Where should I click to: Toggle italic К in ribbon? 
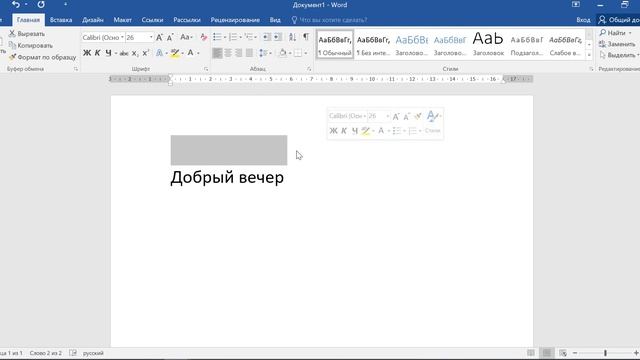pos(97,53)
